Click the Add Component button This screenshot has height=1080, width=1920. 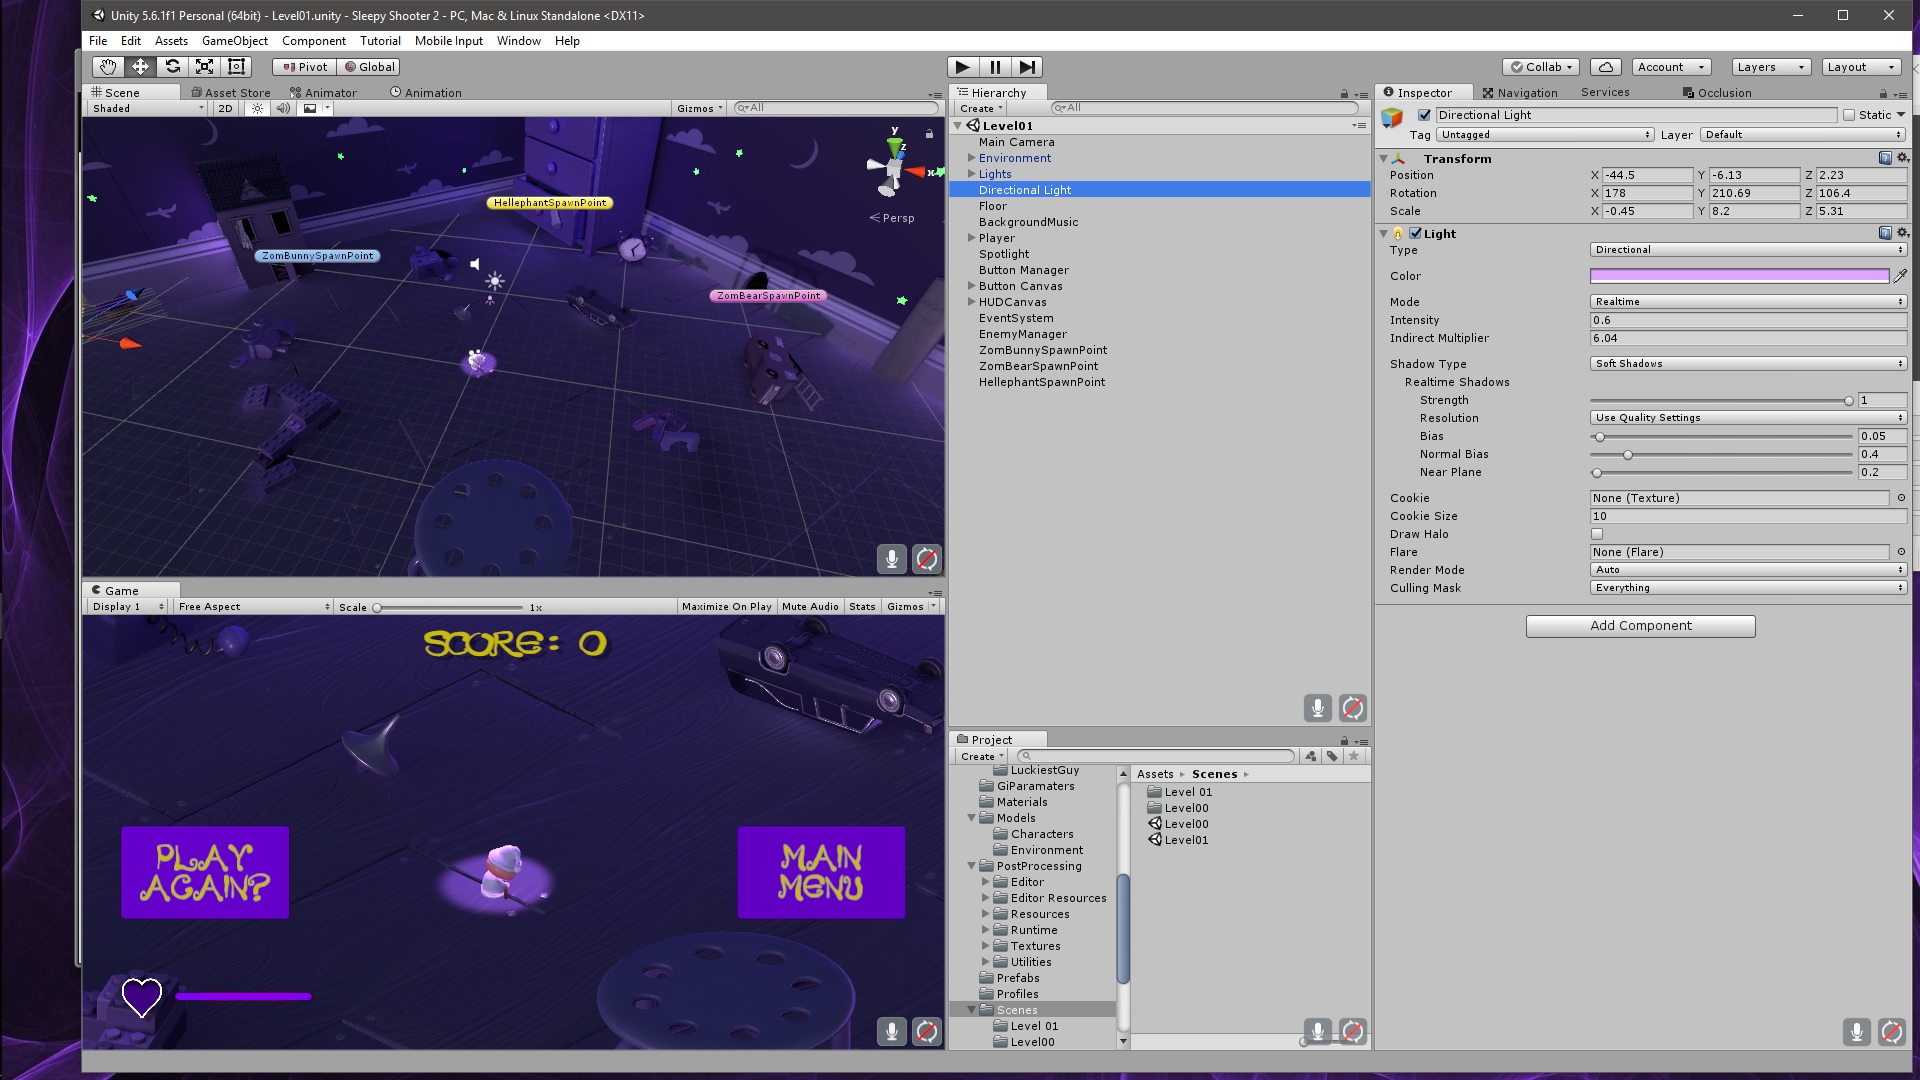1640,626
